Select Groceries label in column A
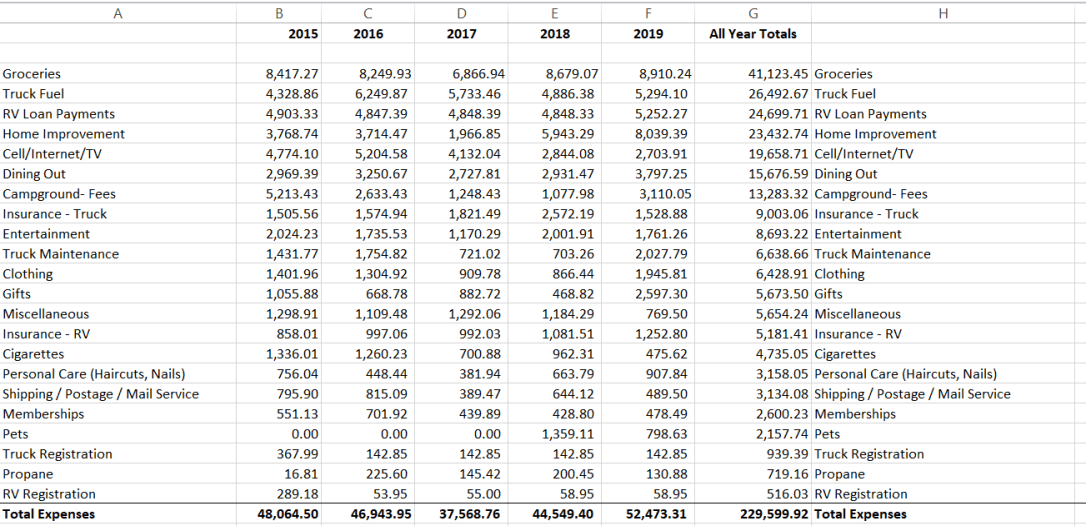1086x526 pixels. (32, 74)
